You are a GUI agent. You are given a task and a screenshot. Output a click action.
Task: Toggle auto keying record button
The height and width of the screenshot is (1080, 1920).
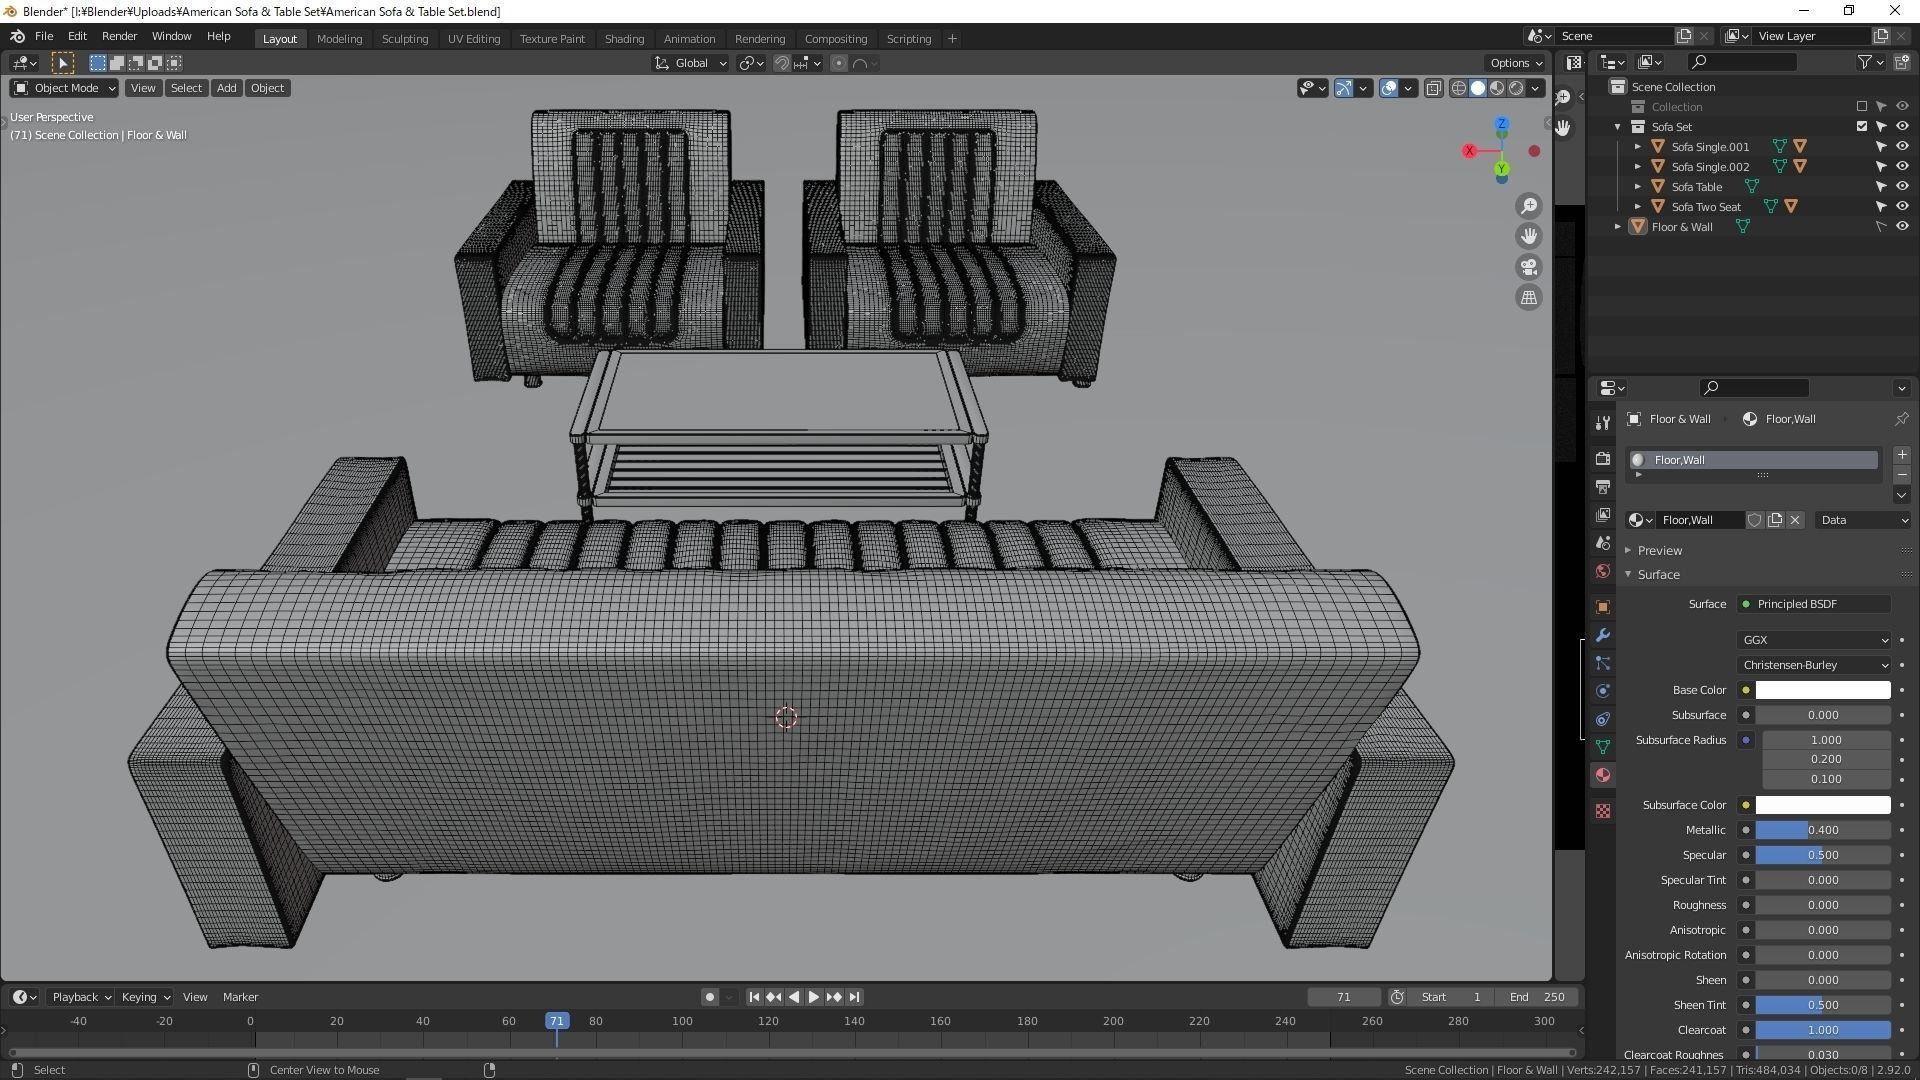[709, 997]
